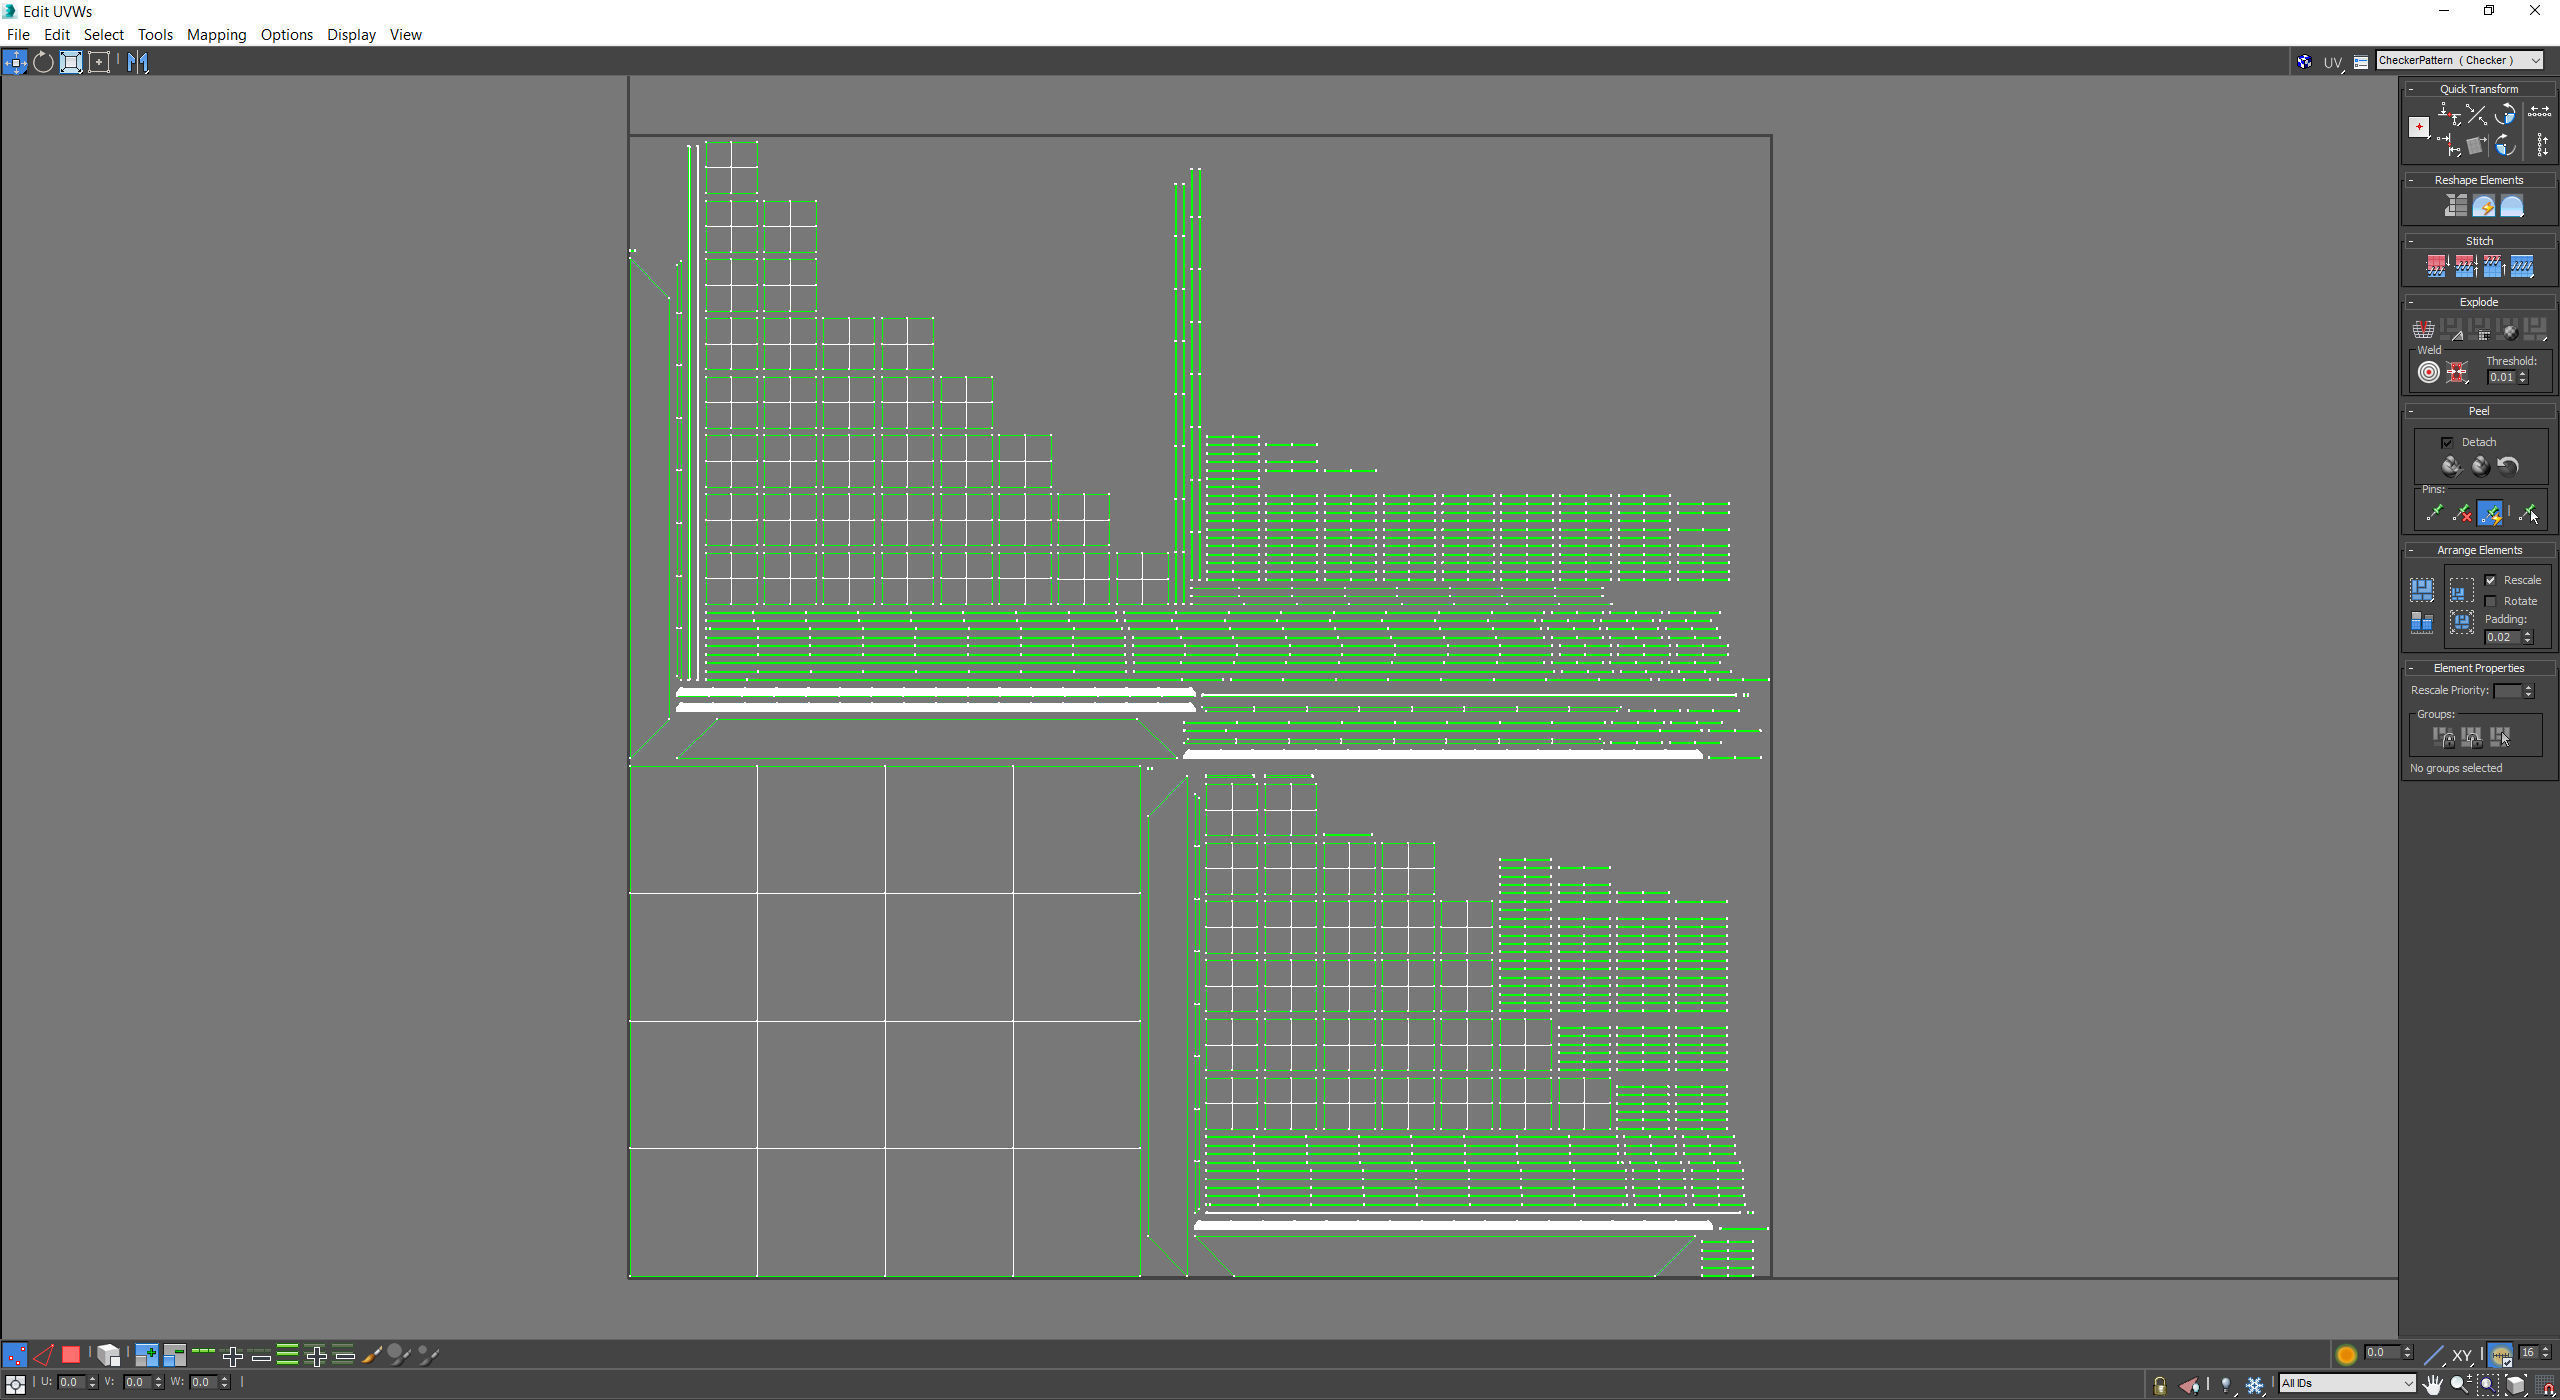Screen dimensions: 2560x1400
Task: Toggle the Lock selection icon in the status bar
Action: pyautogui.click(x=2160, y=1385)
